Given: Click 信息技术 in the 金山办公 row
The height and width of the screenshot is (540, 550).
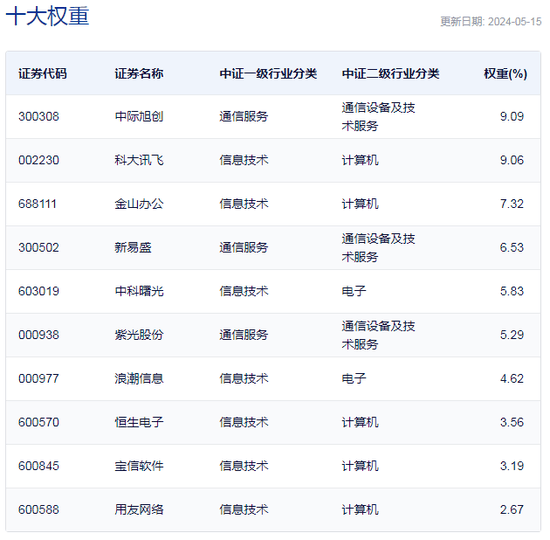Looking at the screenshot, I should (x=244, y=204).
